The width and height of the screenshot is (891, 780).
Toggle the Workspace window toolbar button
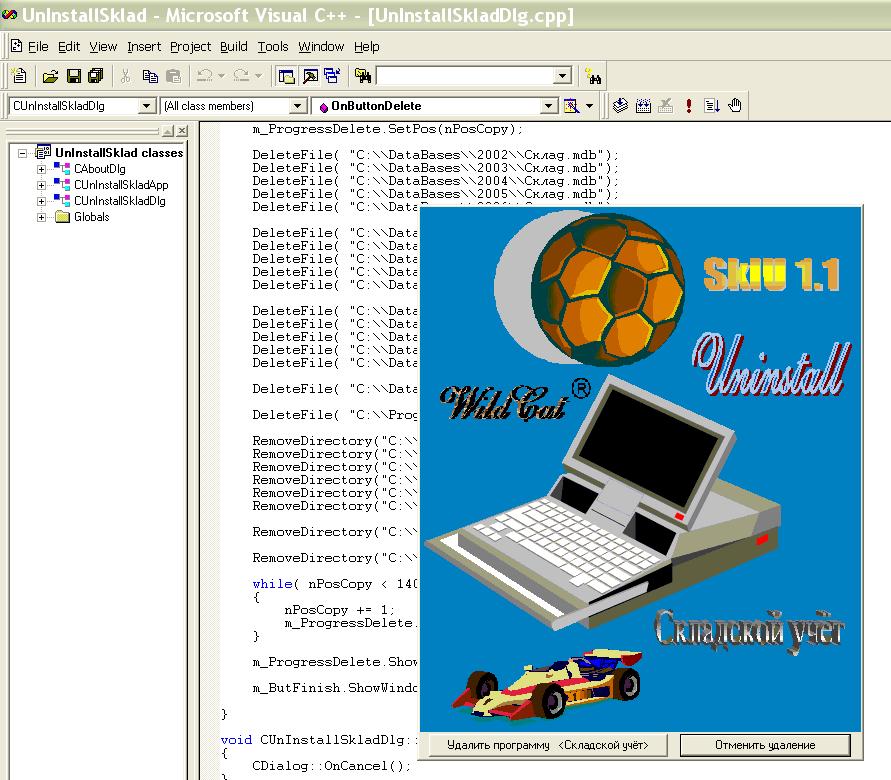287,76
